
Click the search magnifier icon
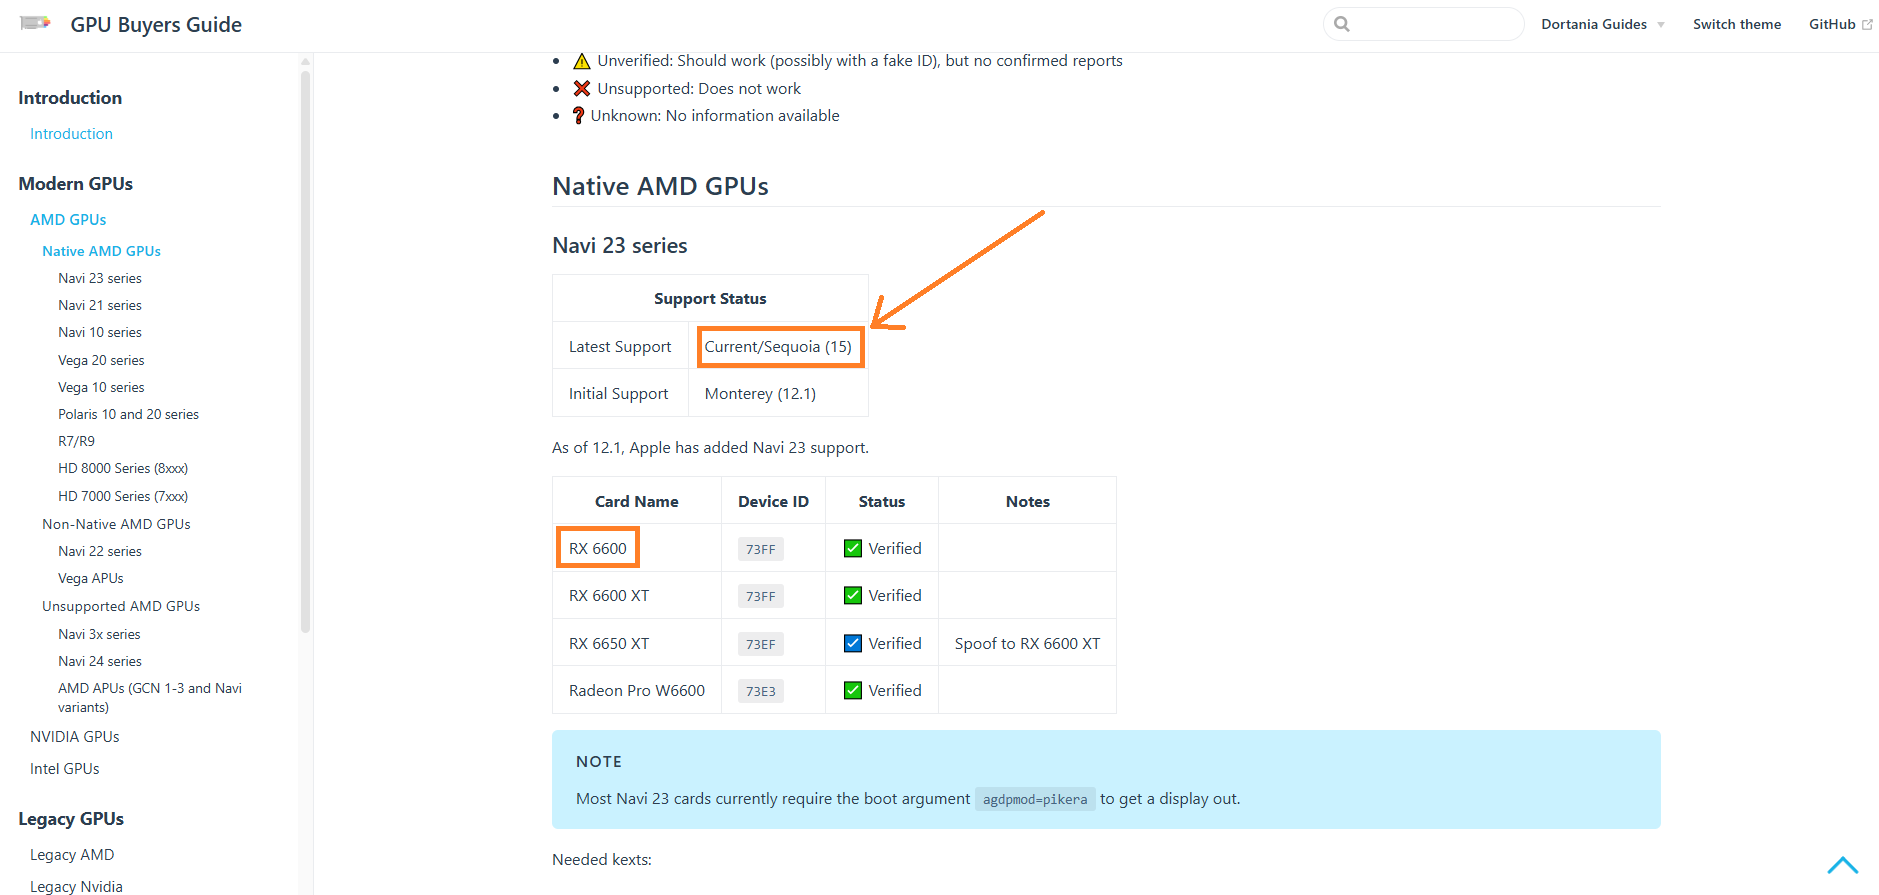pos(1342,24)
